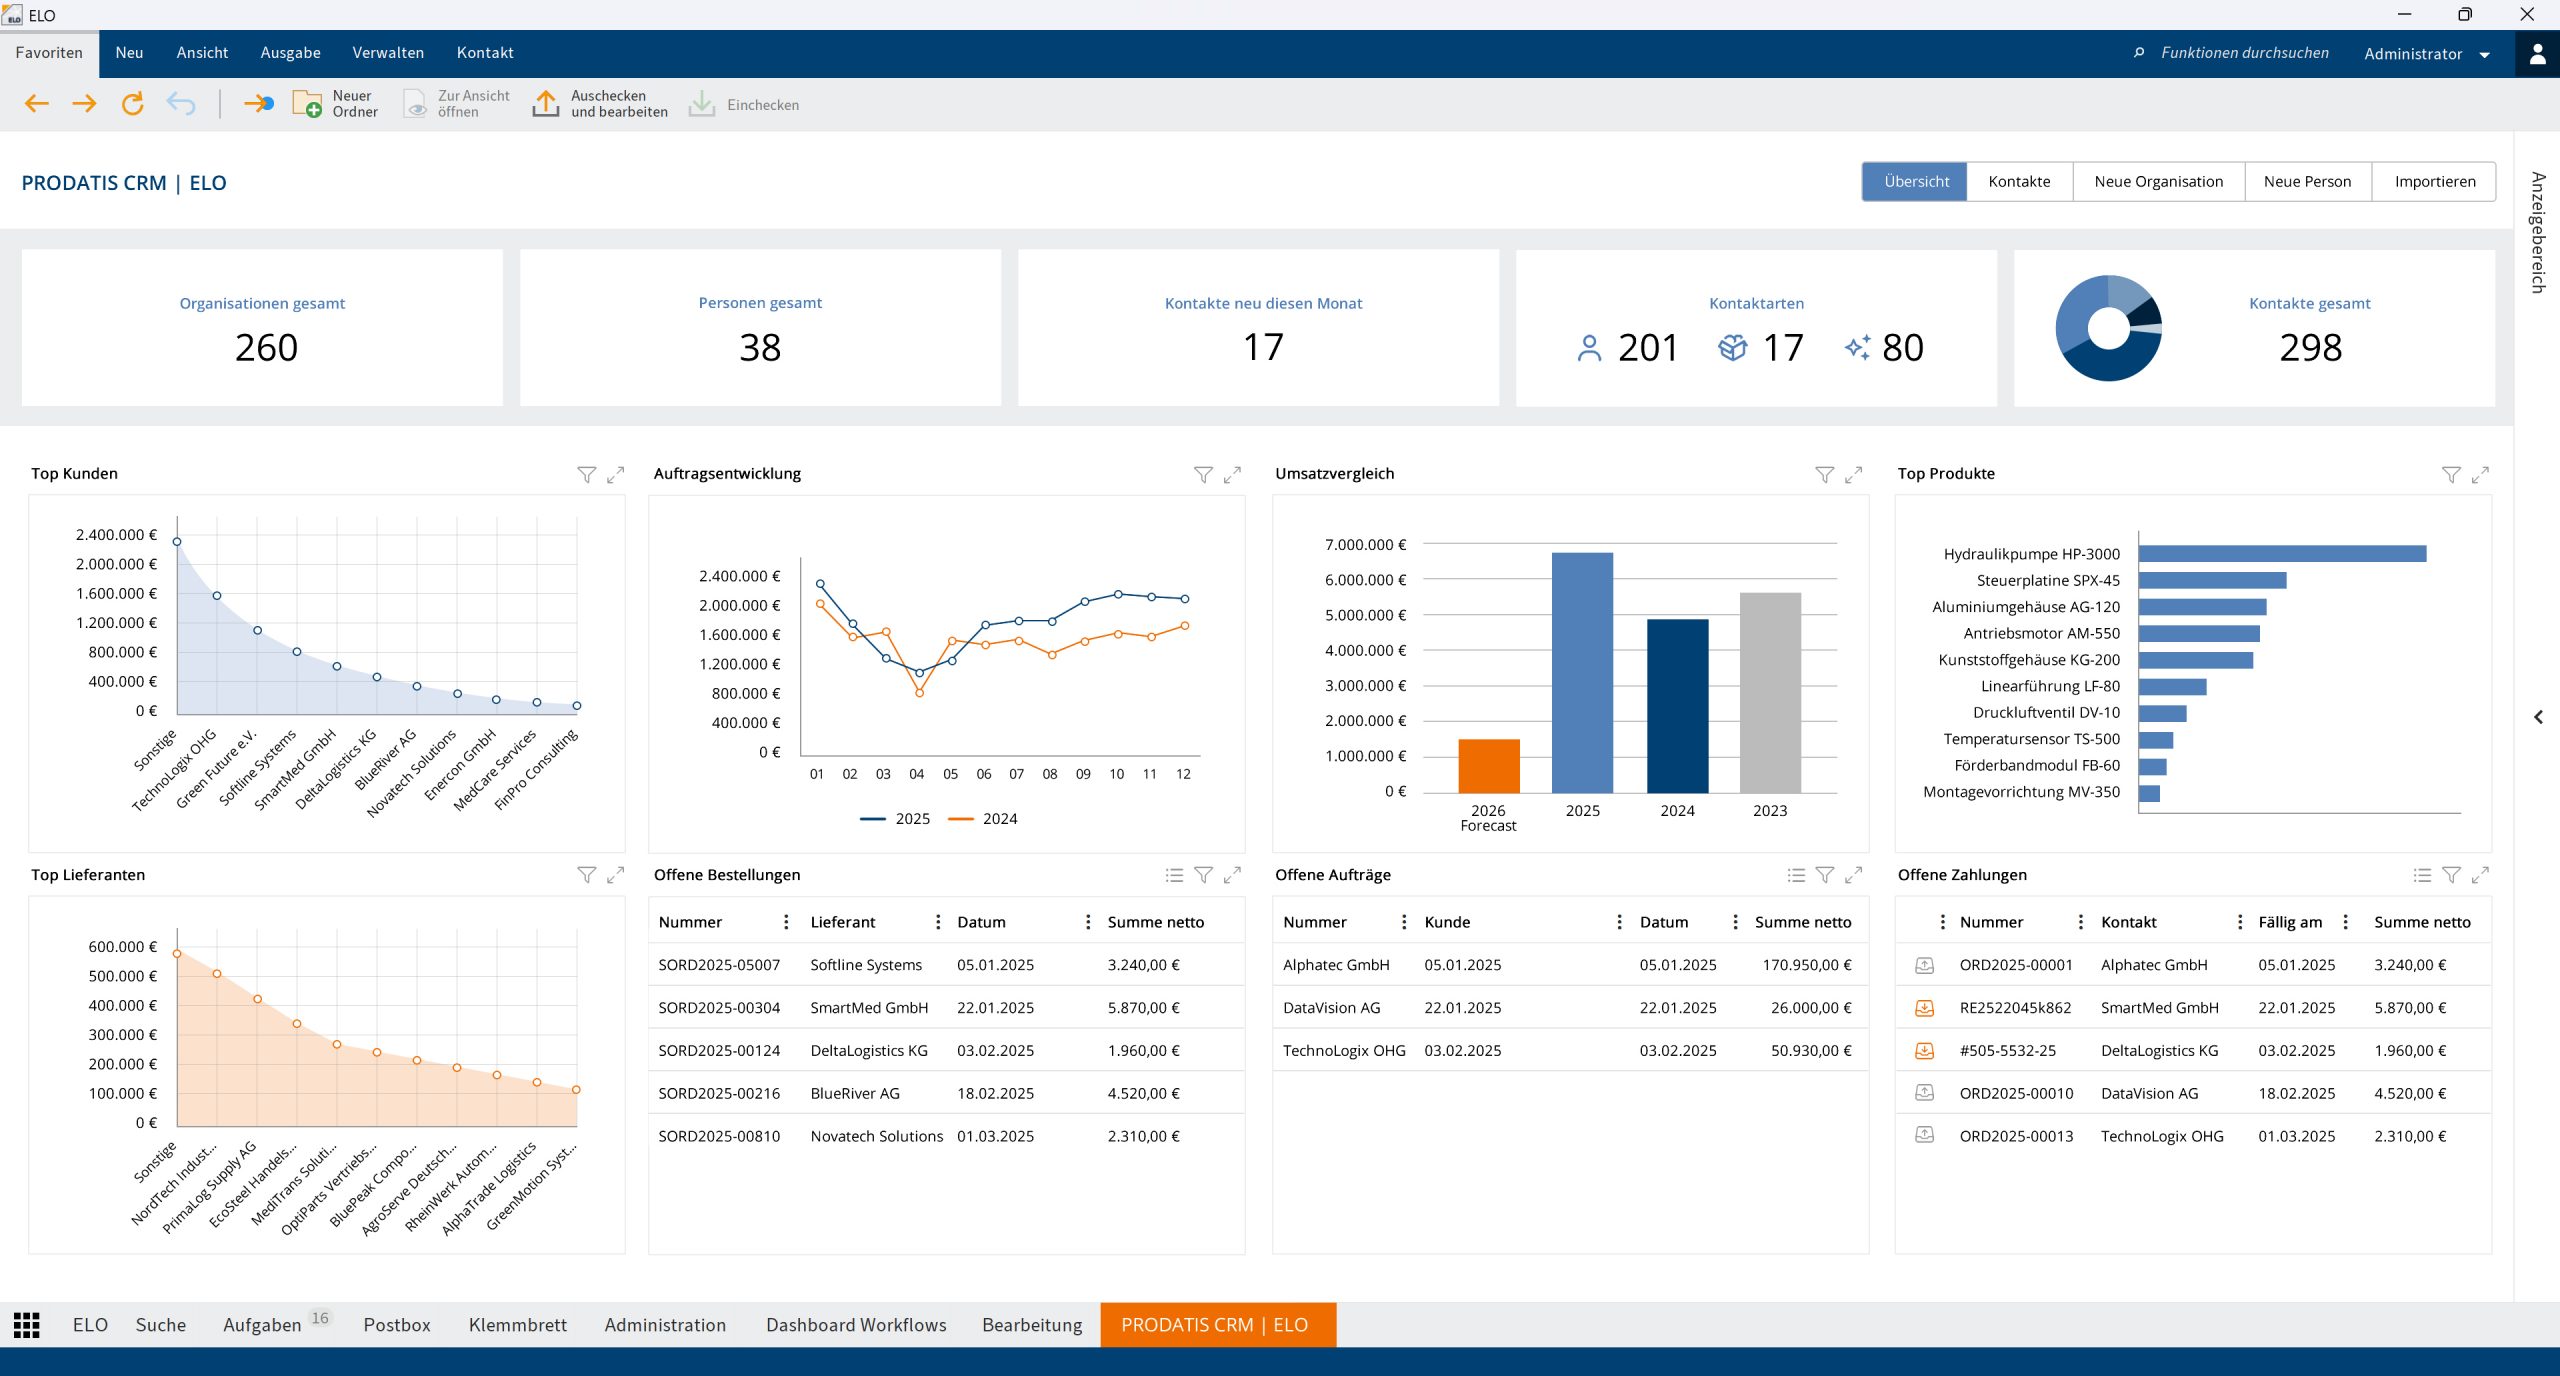Open the Verwalten menu
Screen dimensions: 2560x1376
(x=388, y=53)
